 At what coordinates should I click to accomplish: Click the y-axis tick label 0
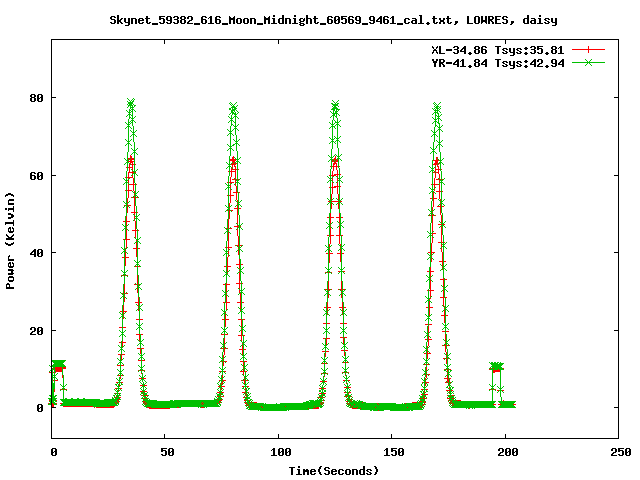[40, 408]
